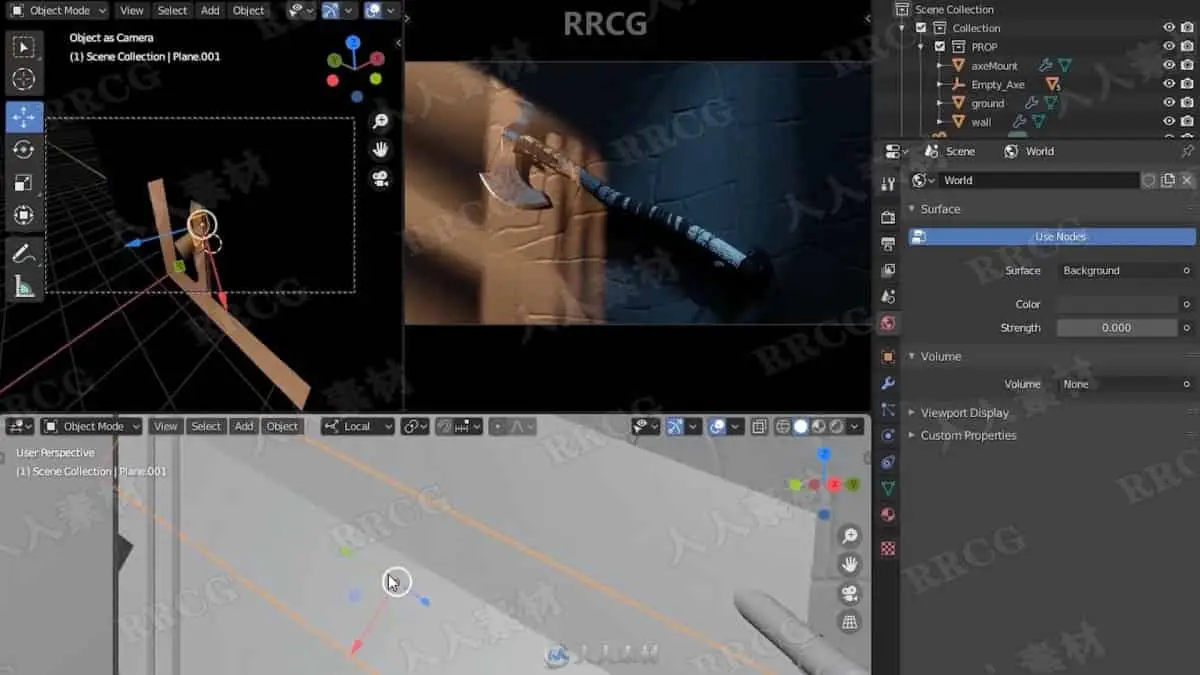Open Physics properties tab
This screenshot has height=675, width=1200.
coord(887,436)
